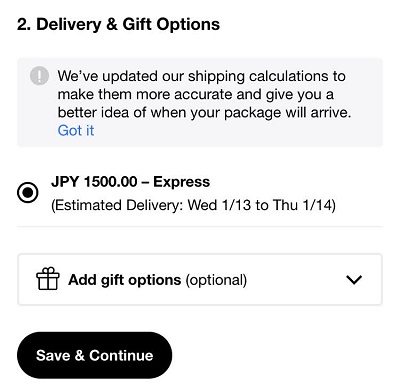Image resolution: width=400 pixels, height=392 pixels.
Task: Click the Thu 1/14 delivery date
Action: point(304,205)
